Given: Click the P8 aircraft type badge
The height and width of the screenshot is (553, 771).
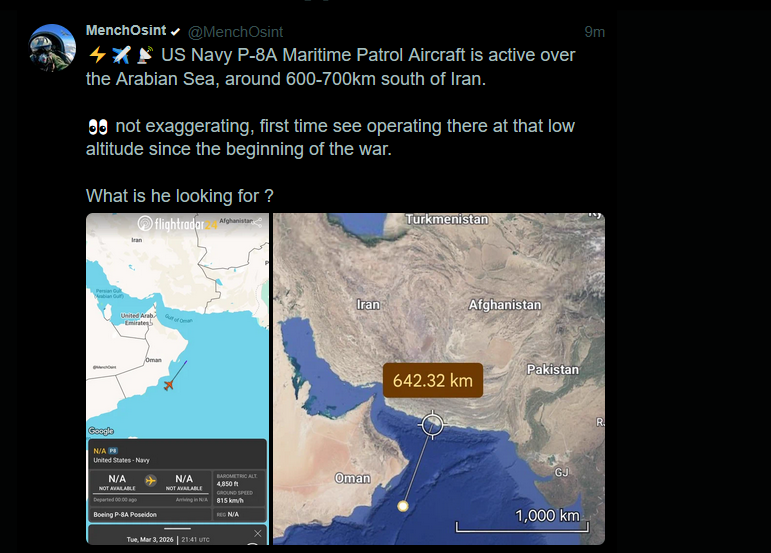Looking at the screenshot, I should (x=113, y=451).
